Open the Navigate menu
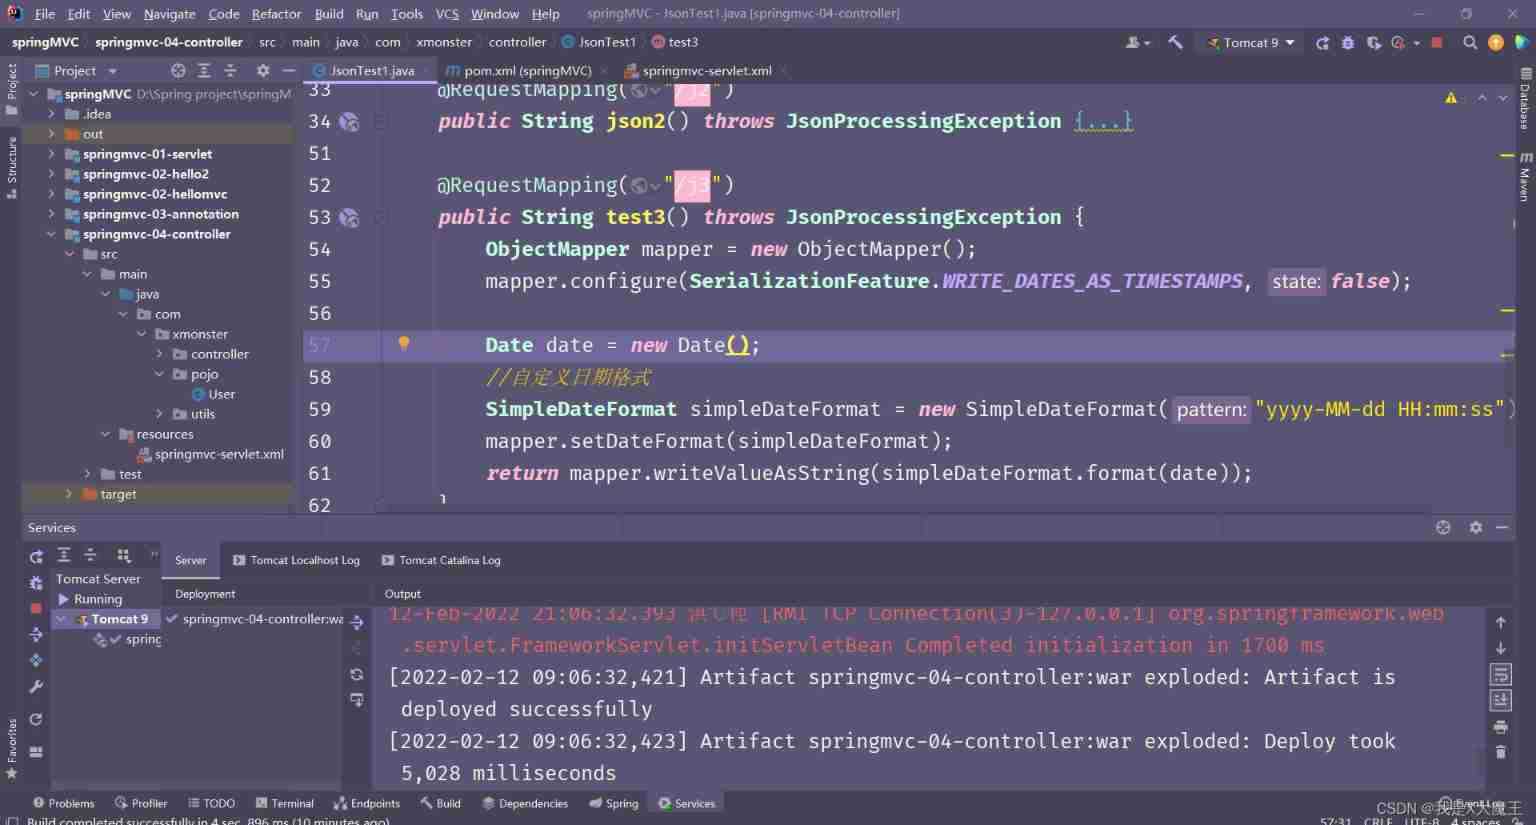 pos(169,14)
